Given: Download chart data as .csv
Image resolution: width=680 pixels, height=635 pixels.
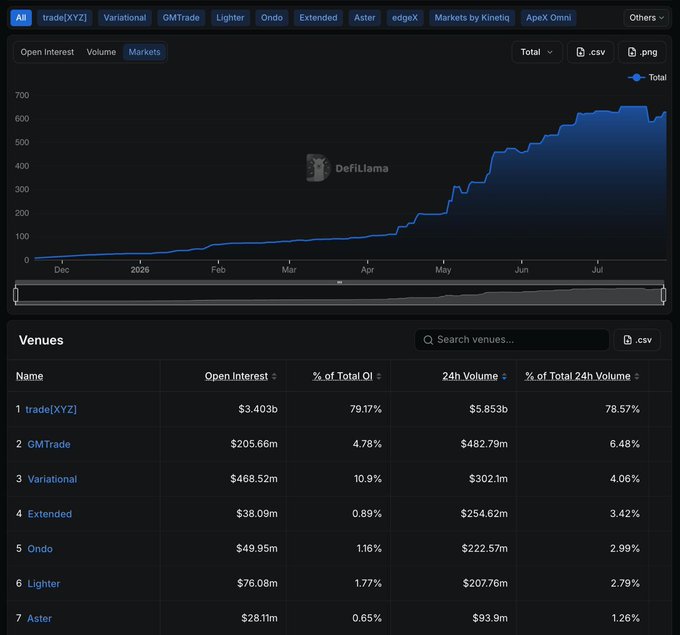Looking at the screenshot, I should (x=590, y=52).
